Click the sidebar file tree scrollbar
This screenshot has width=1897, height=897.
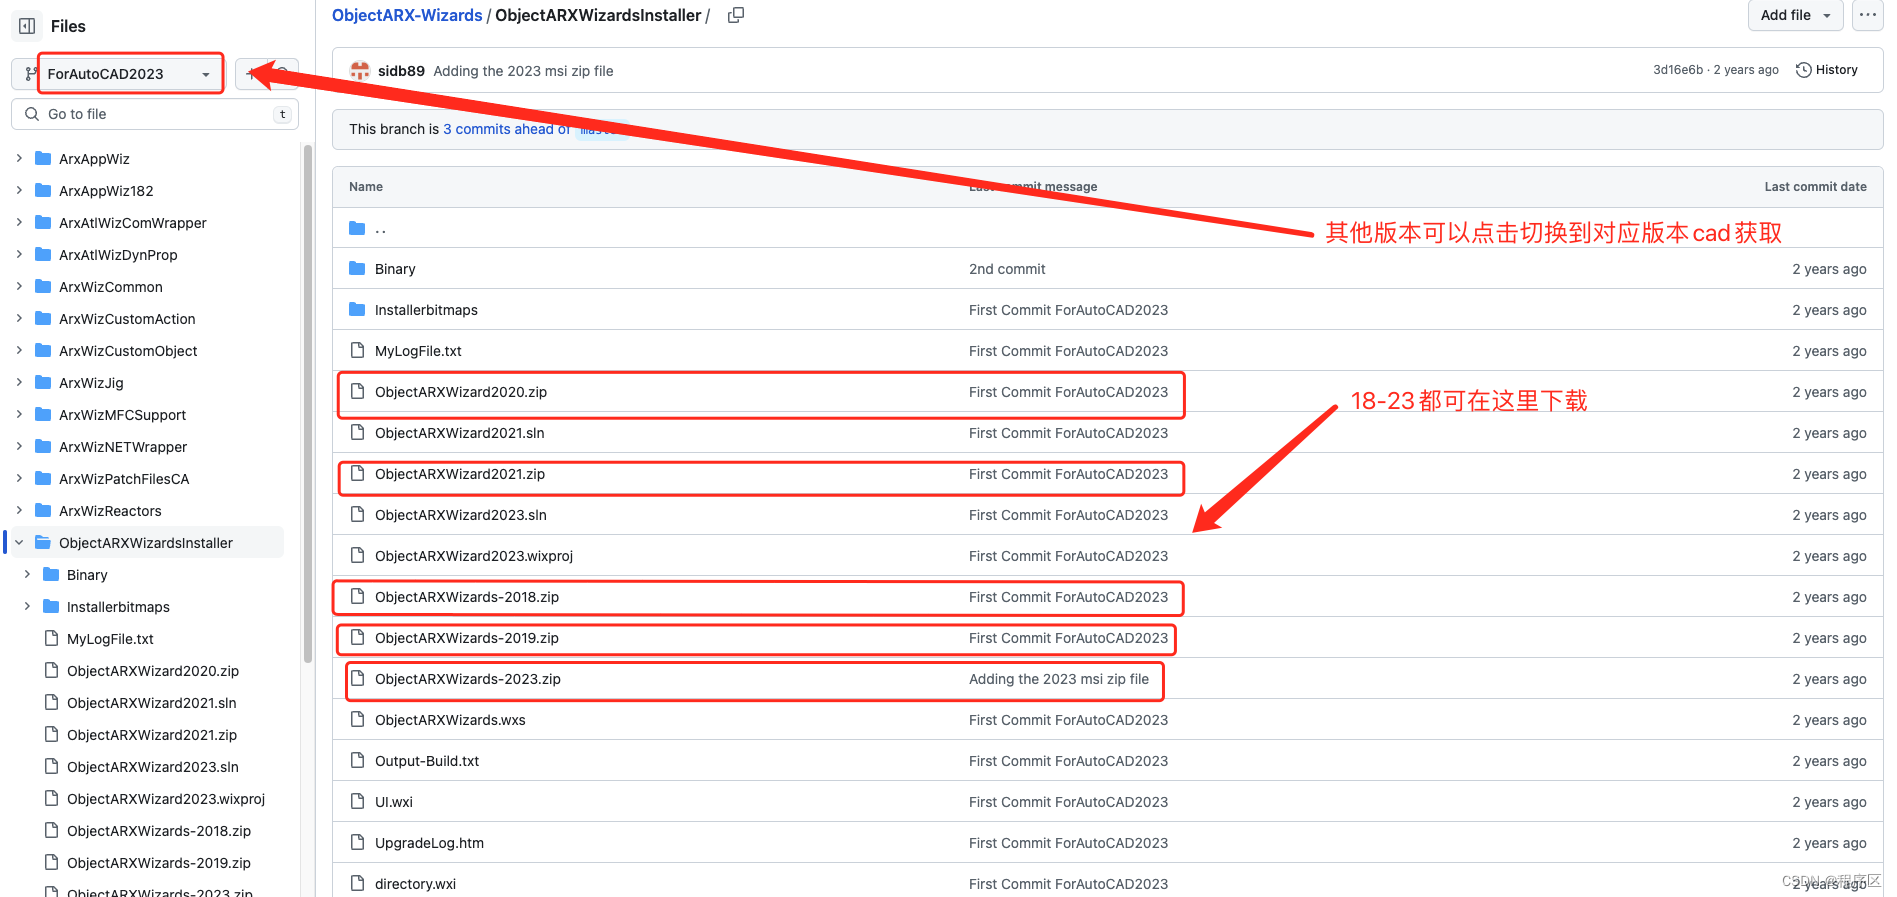(307, 403)
